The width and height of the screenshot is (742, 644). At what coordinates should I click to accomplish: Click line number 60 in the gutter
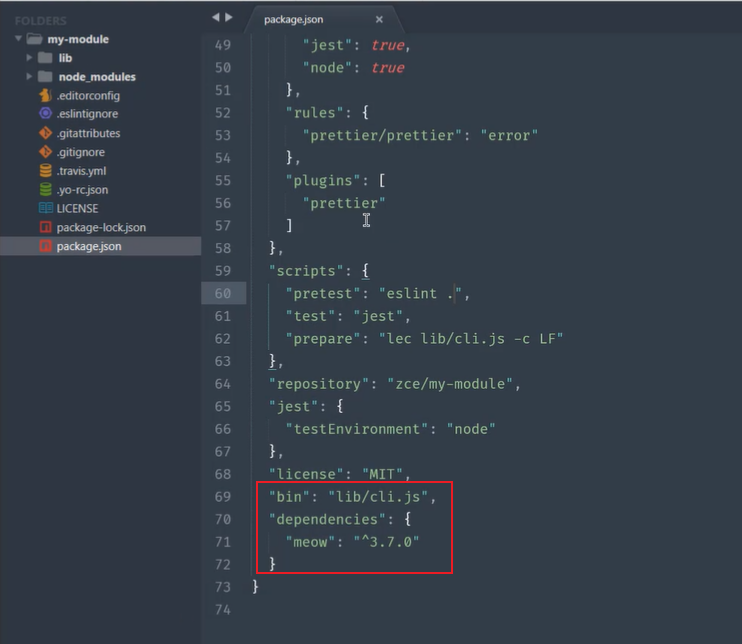(222, 293)
